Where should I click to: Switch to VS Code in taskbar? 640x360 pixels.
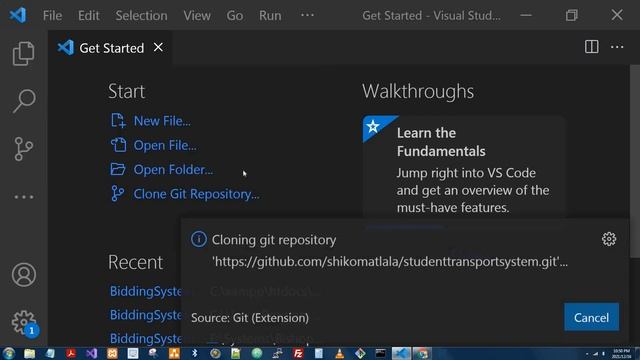point(401,353)
